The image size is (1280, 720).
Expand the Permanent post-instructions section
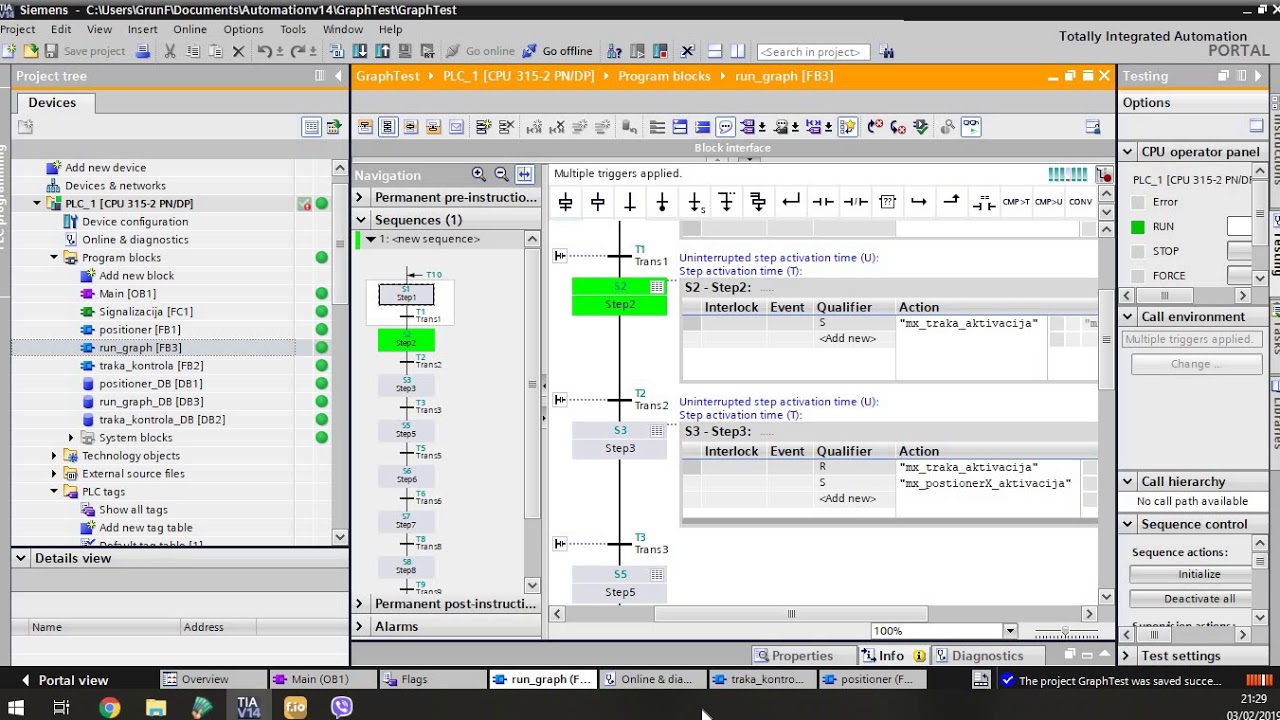click(x=359, y=604)
